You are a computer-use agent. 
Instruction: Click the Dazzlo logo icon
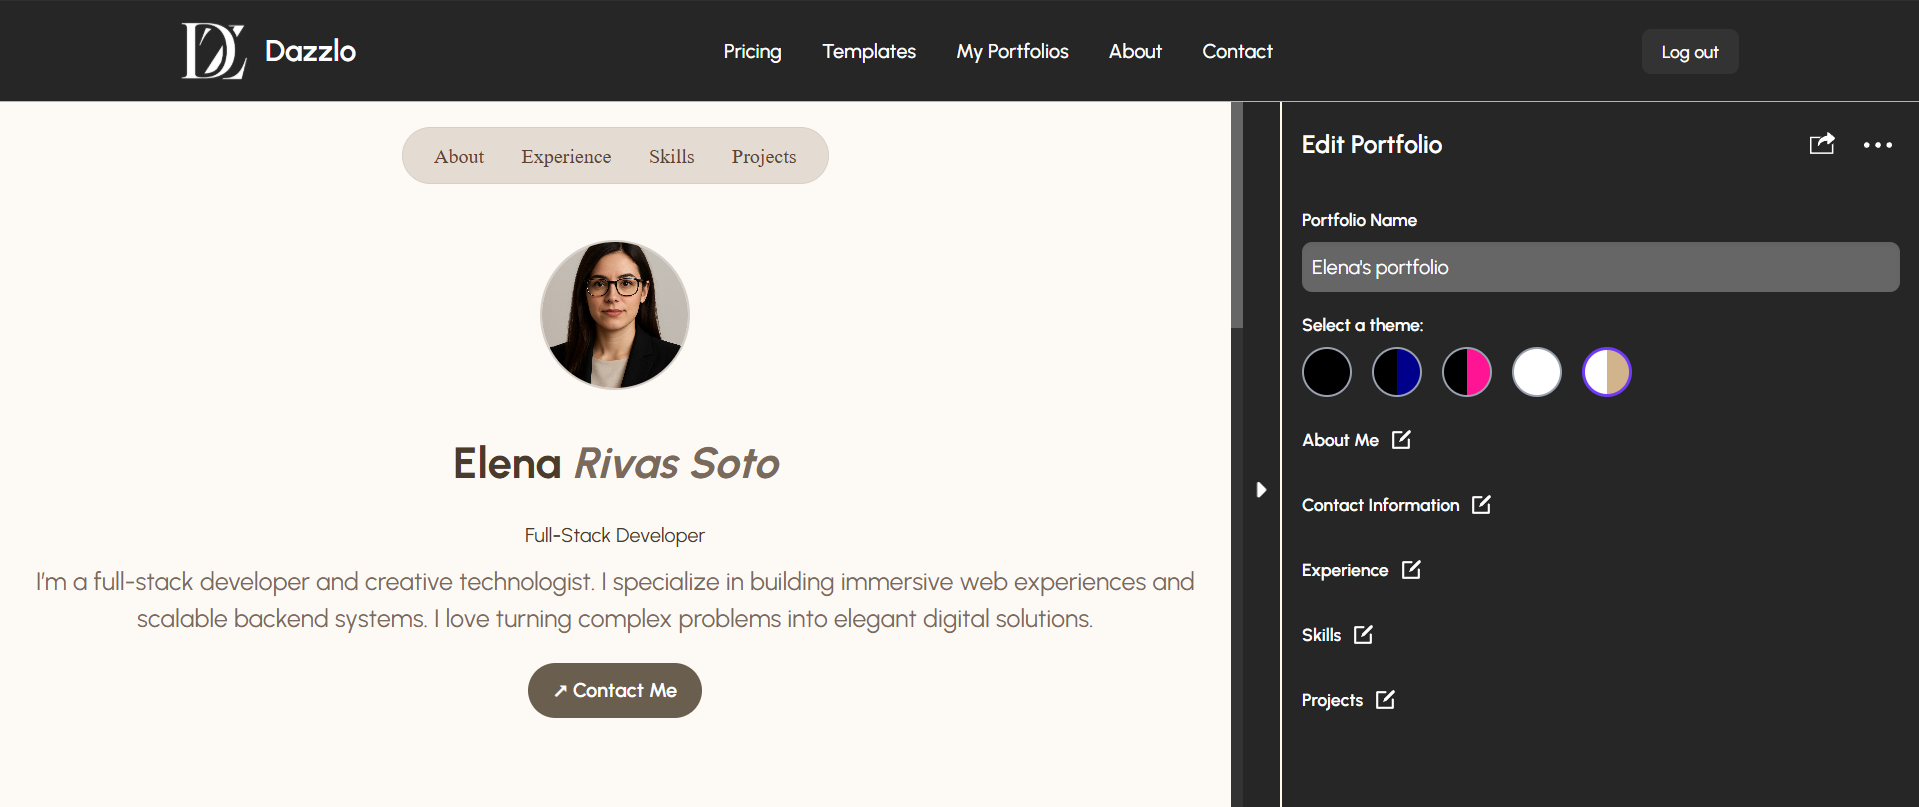[x=213, y=51]
